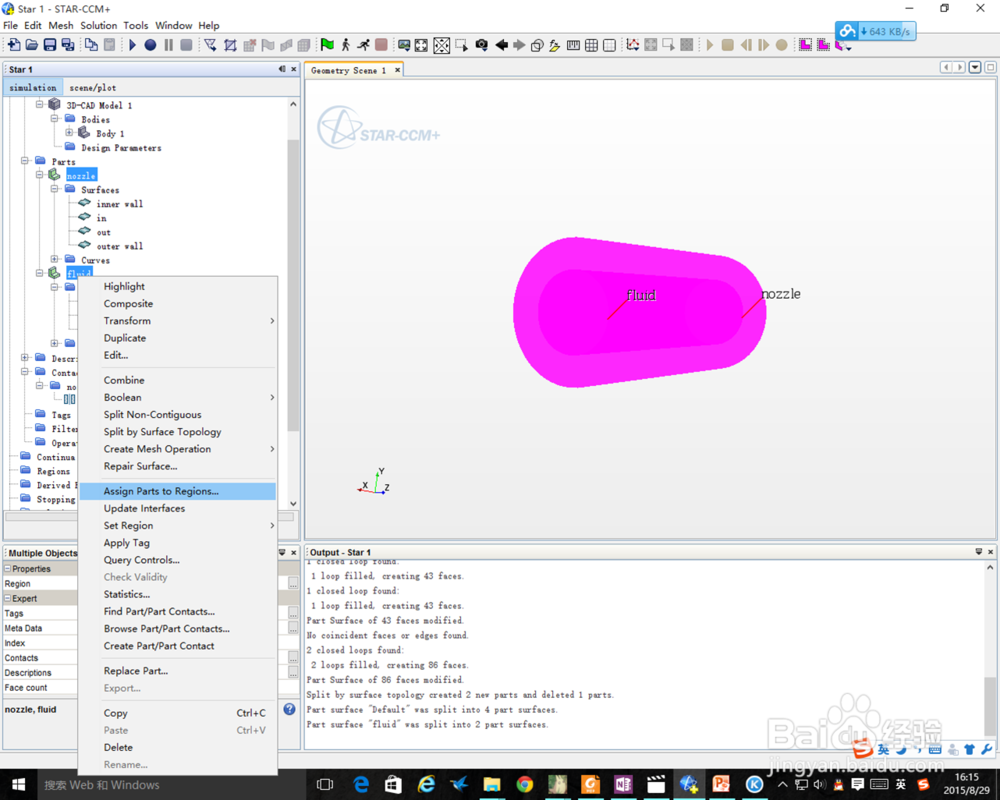1000x800 pixels.
Task: Click the taskbar search box
Action: (x=171, y=785)
